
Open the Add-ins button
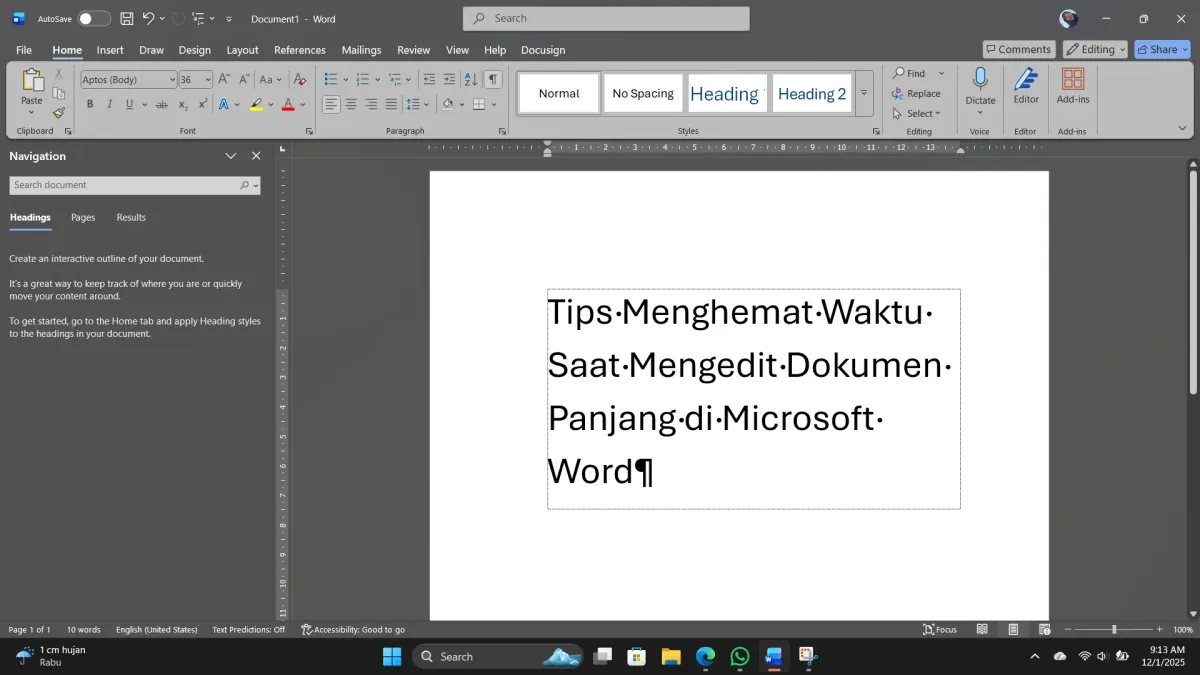tap(1073, 85)
